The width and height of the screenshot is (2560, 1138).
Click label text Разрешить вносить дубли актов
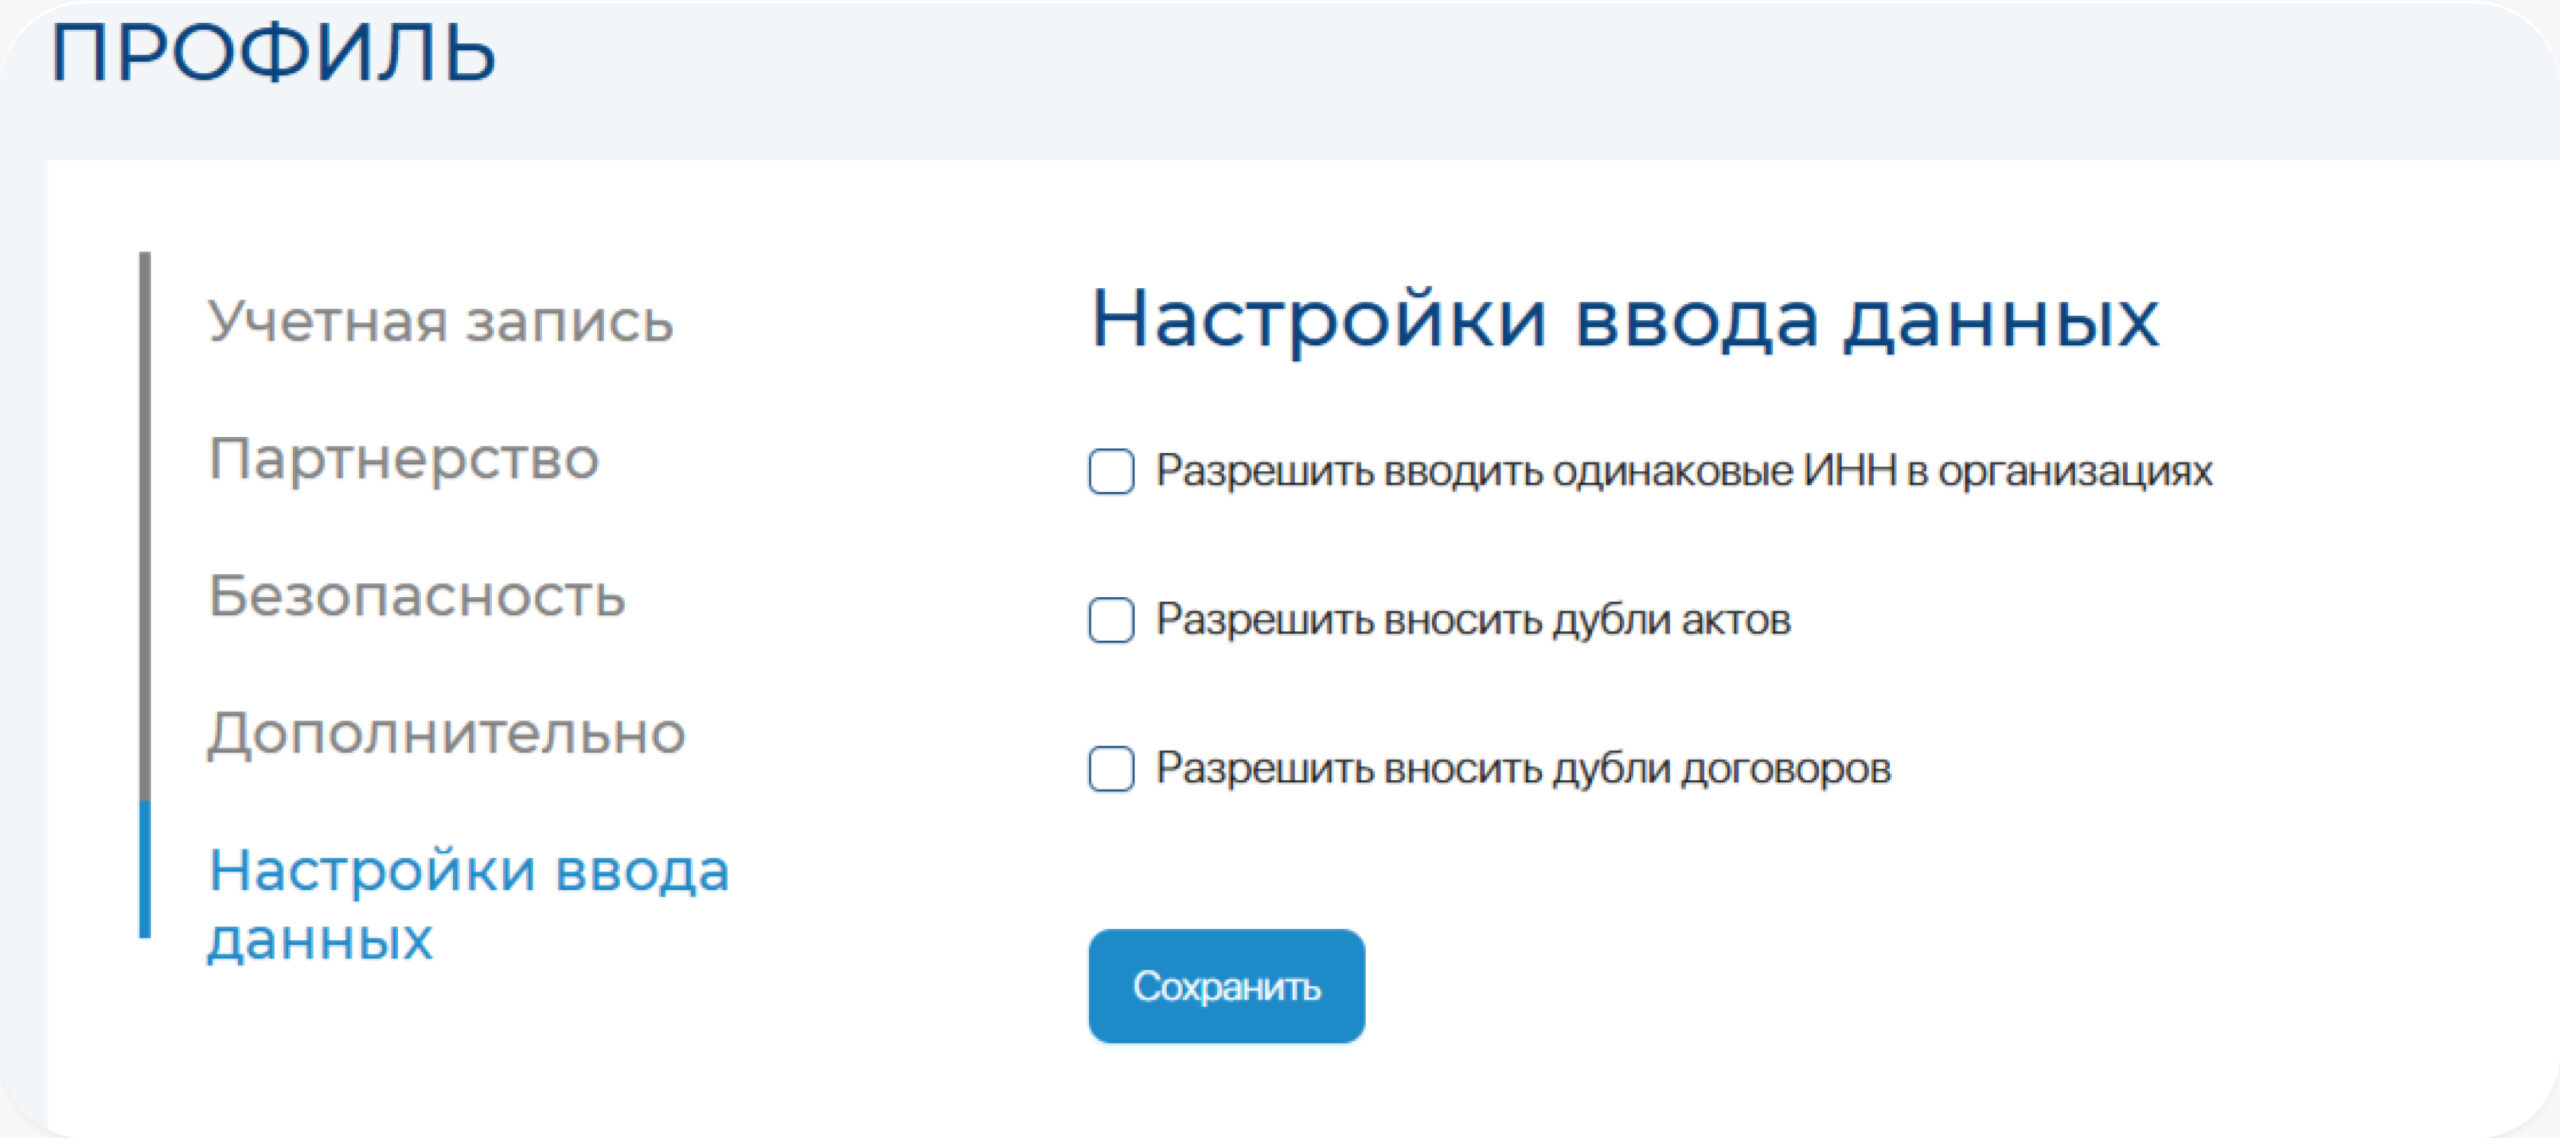(x=1473, y=620)
